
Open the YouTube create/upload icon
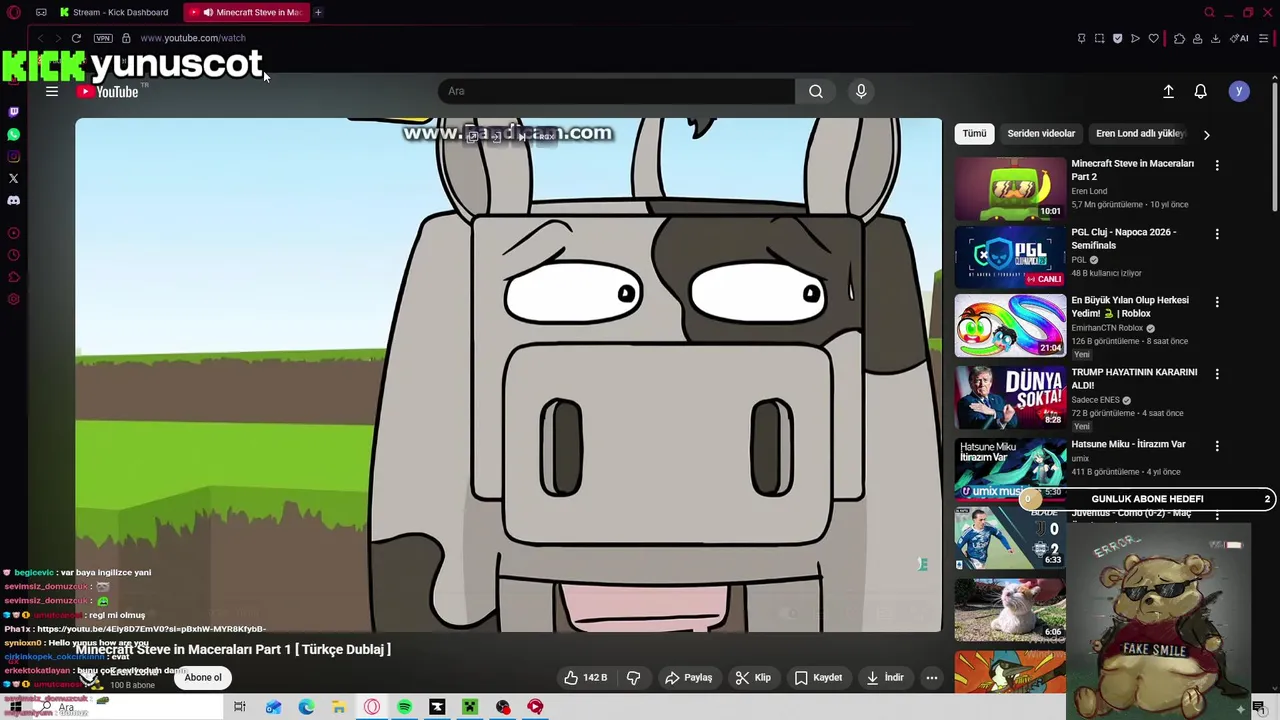pos(1168,91)
